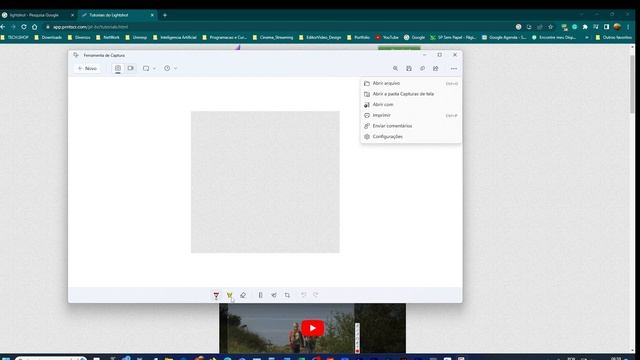Open the Outros favoritos folder
This screenshot has width=640, height=360.
point(614,38)
